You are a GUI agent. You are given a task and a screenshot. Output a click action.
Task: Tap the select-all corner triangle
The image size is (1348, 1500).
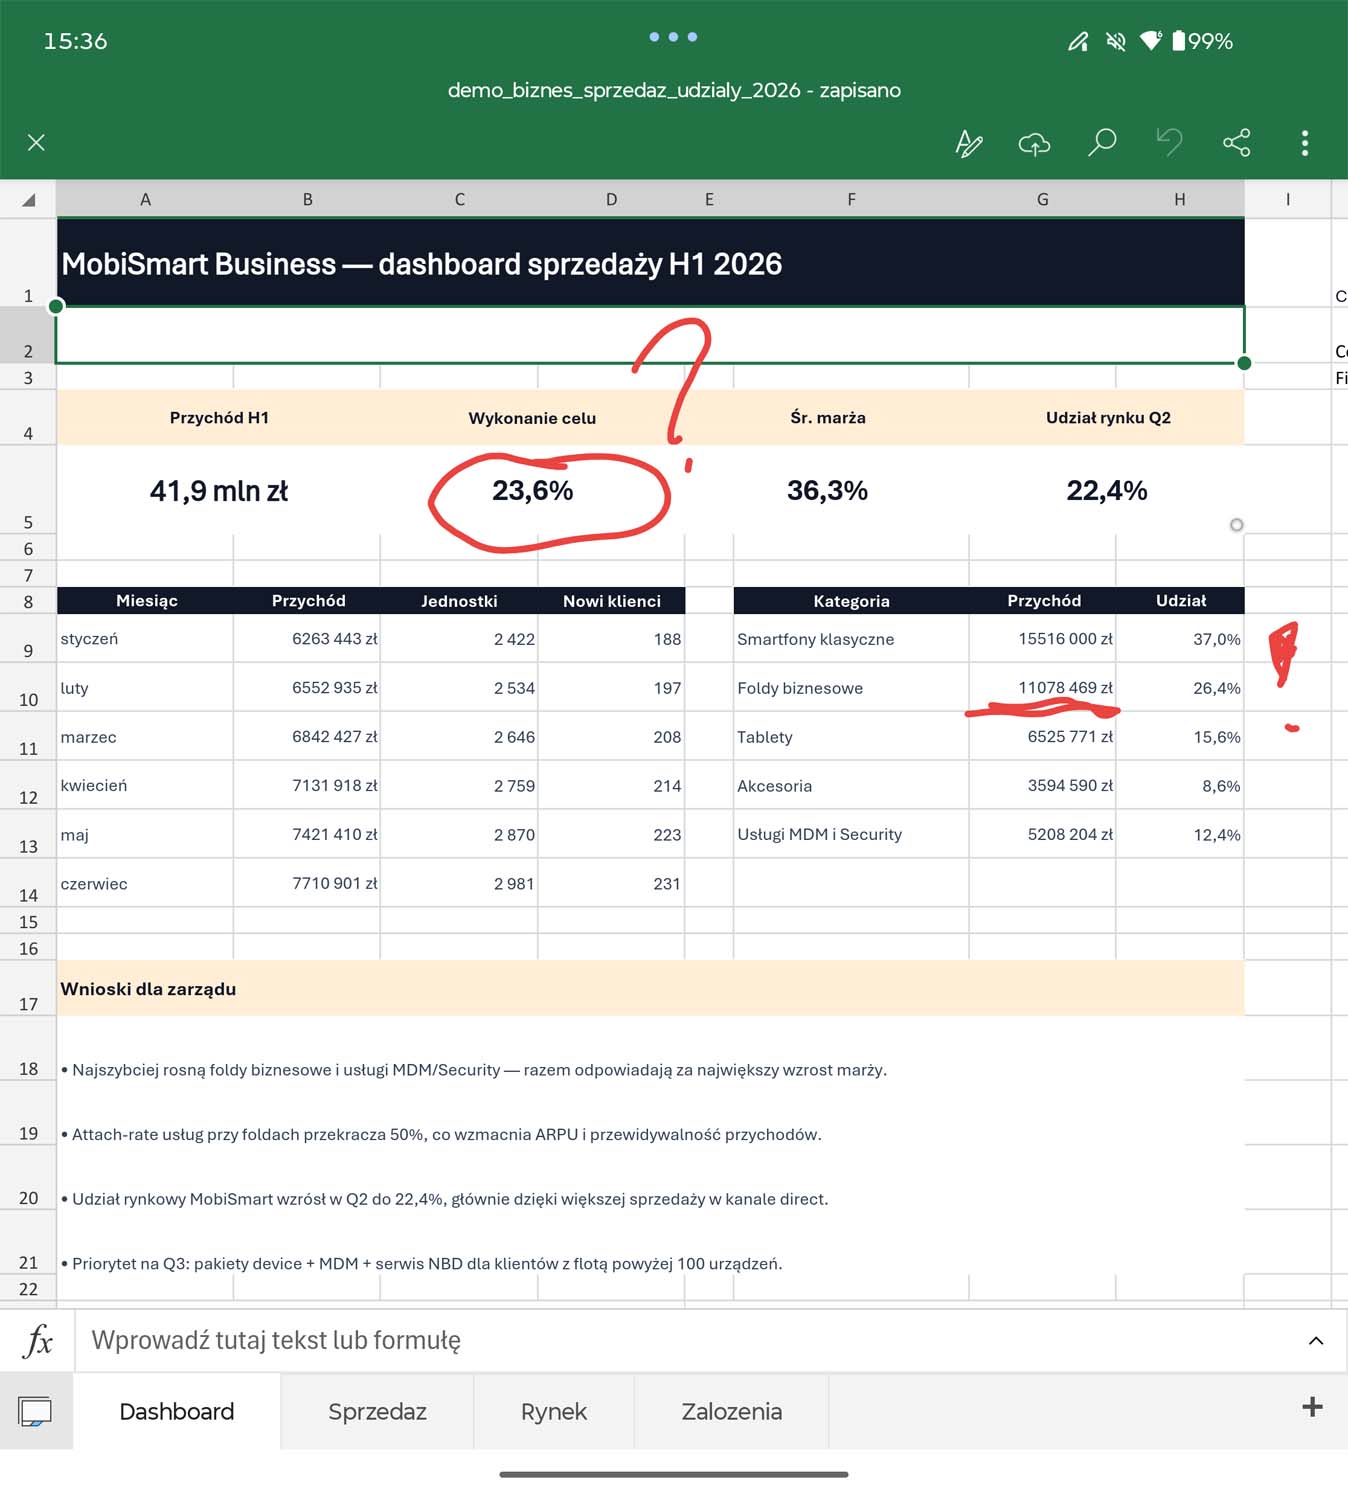[x=28, y=200]
